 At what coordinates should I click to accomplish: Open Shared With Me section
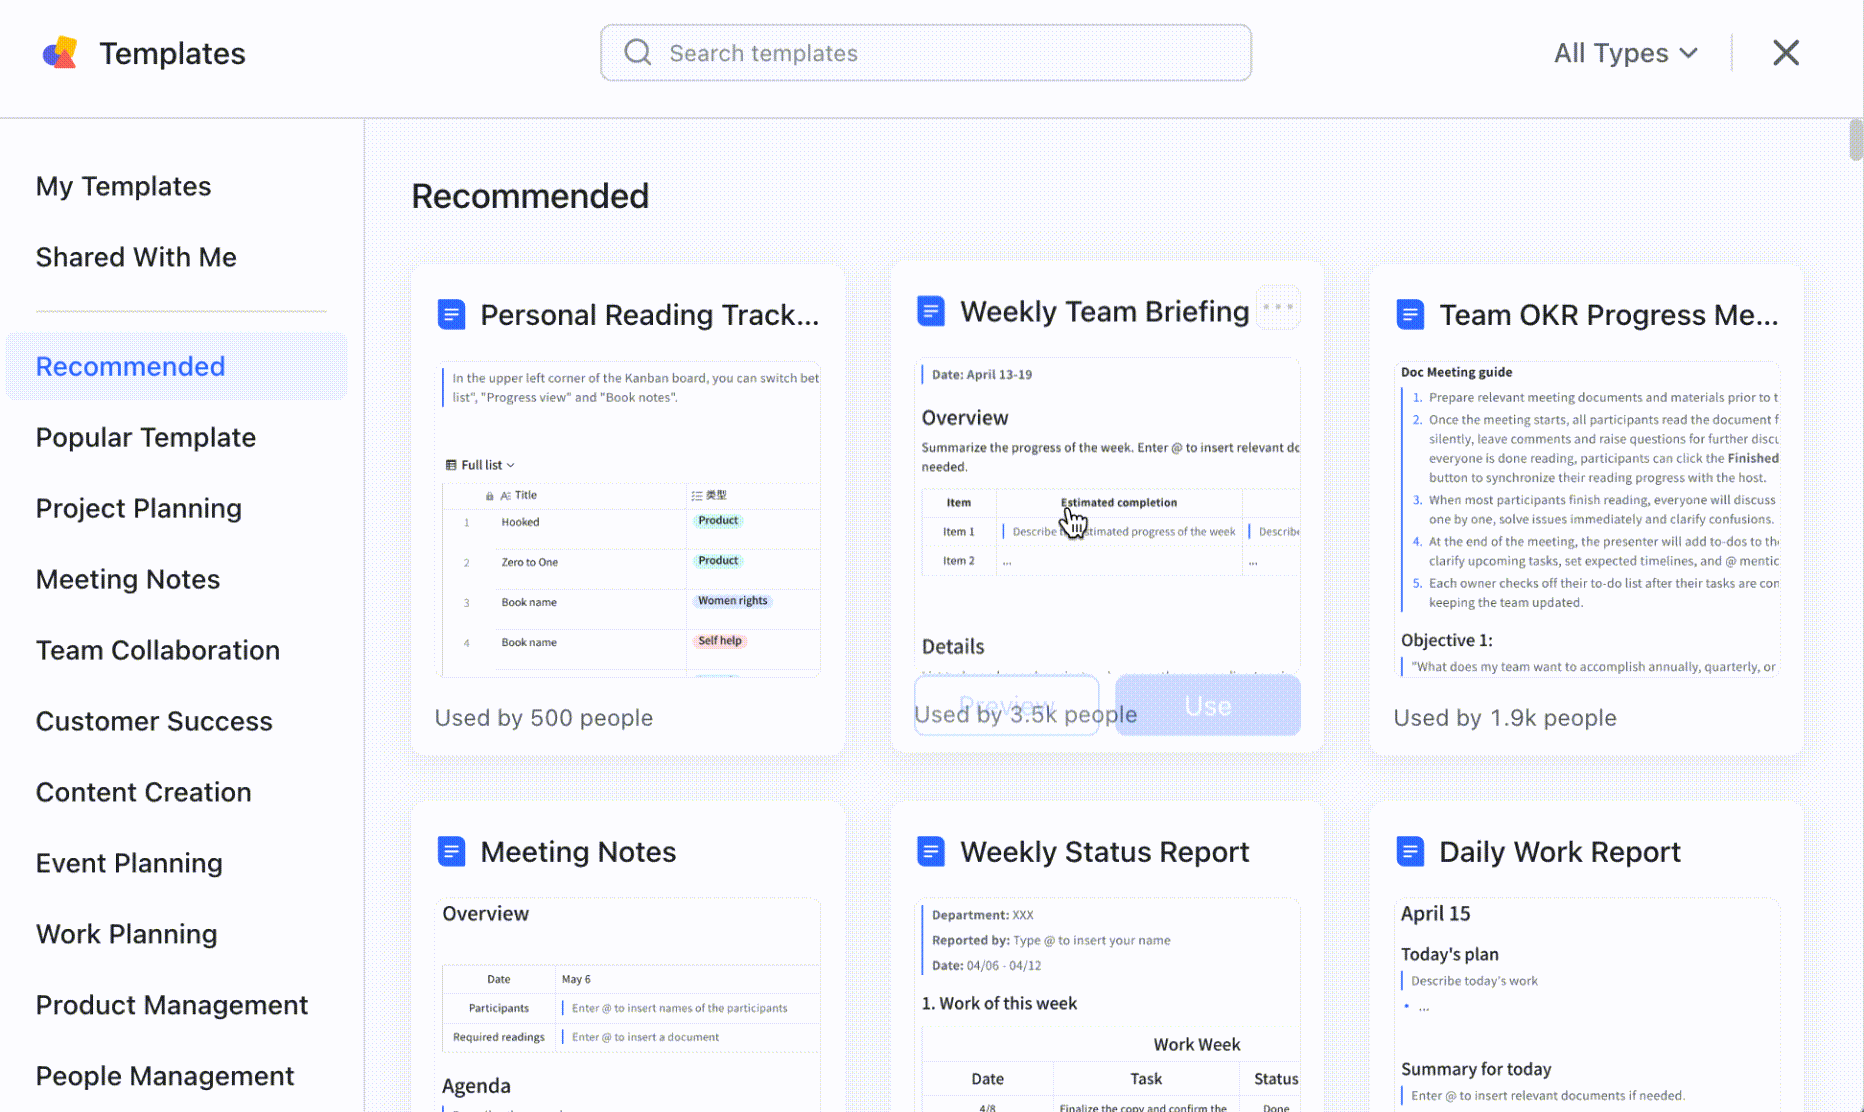coord(136,257)
